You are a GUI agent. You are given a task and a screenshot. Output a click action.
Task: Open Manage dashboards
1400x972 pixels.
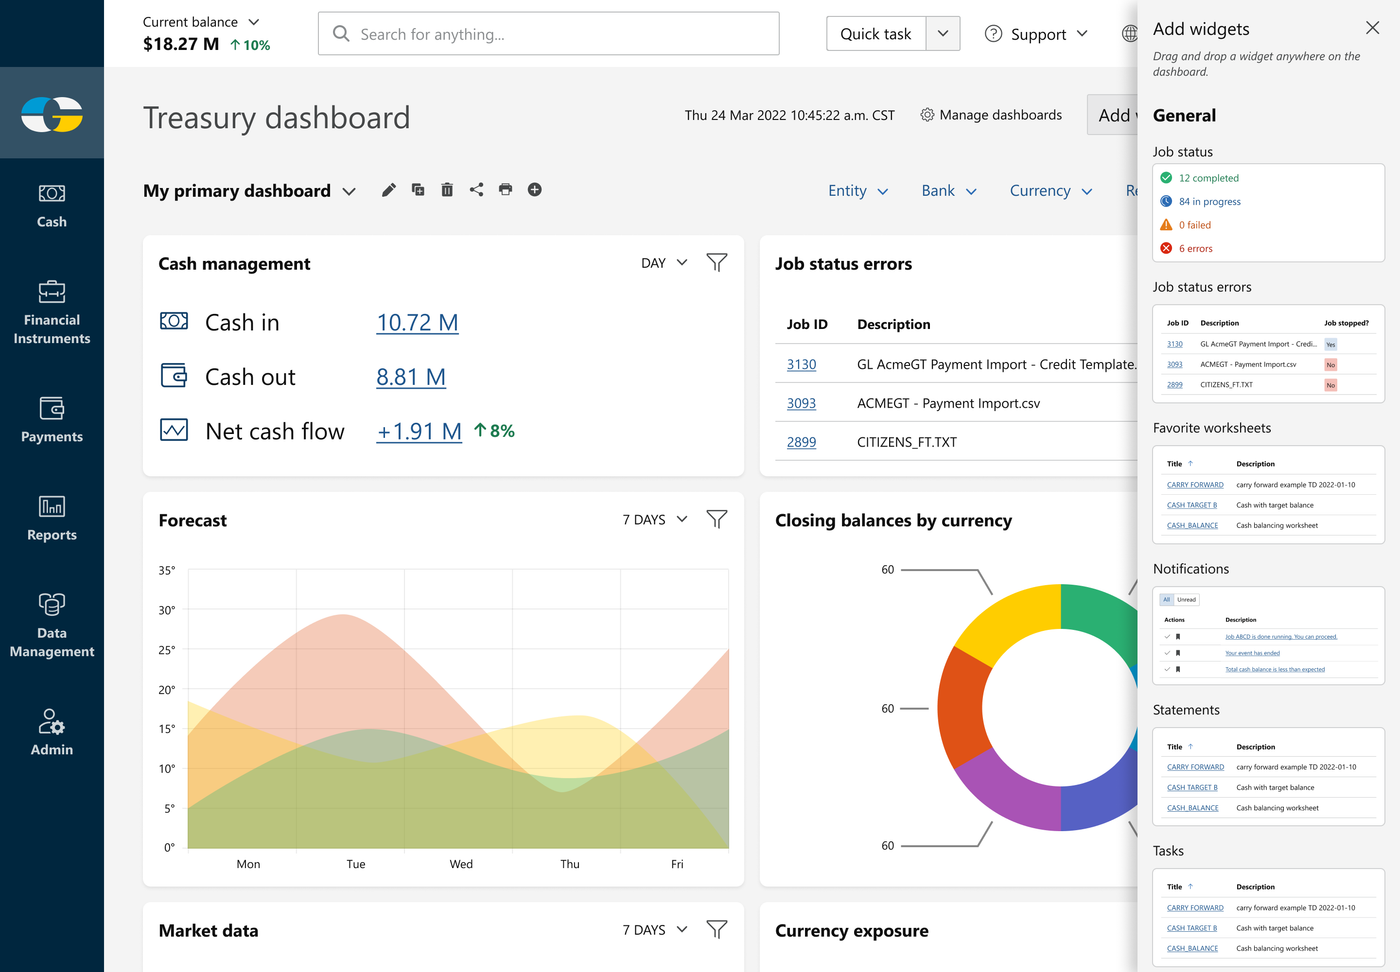991,115
